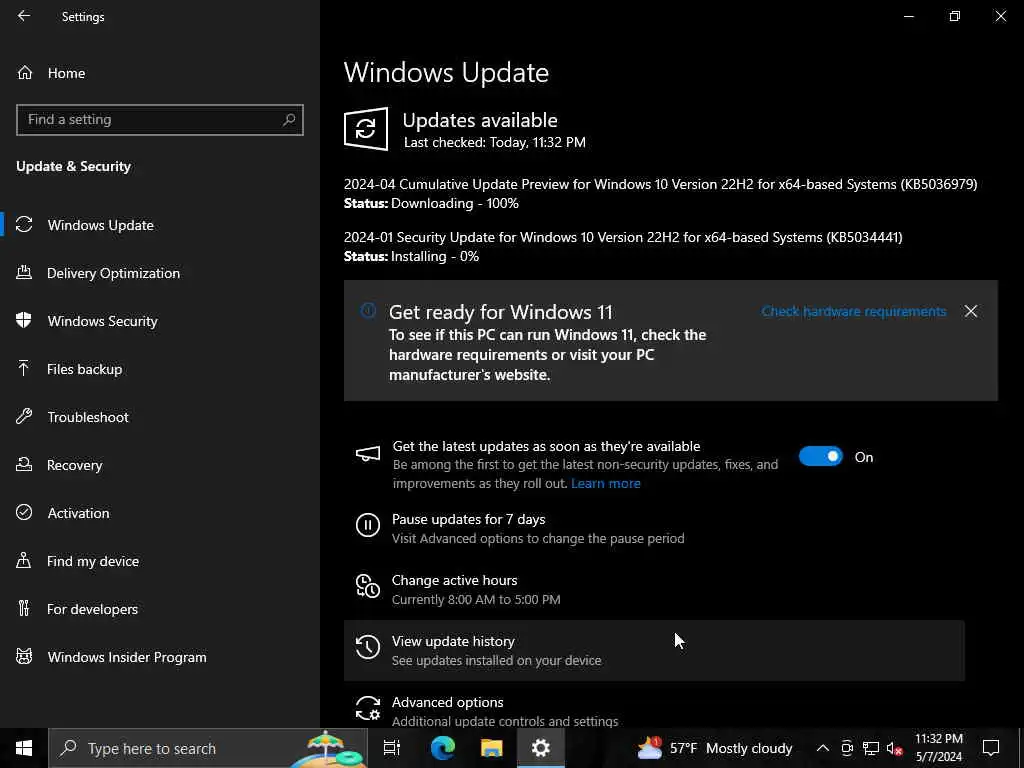Click the taskbar clock showing 11:32 PM
The width and height of the screenshot is (1024, 768).
(x=938, y=748)
